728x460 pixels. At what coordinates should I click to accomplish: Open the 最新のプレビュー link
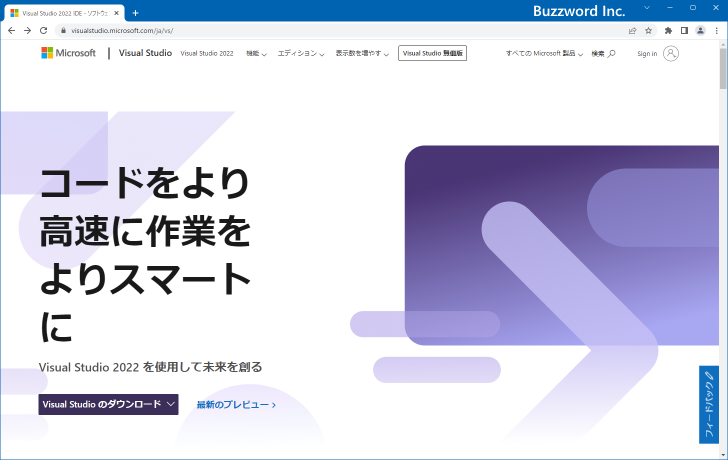pyautogui.click(x=236, y=405)
